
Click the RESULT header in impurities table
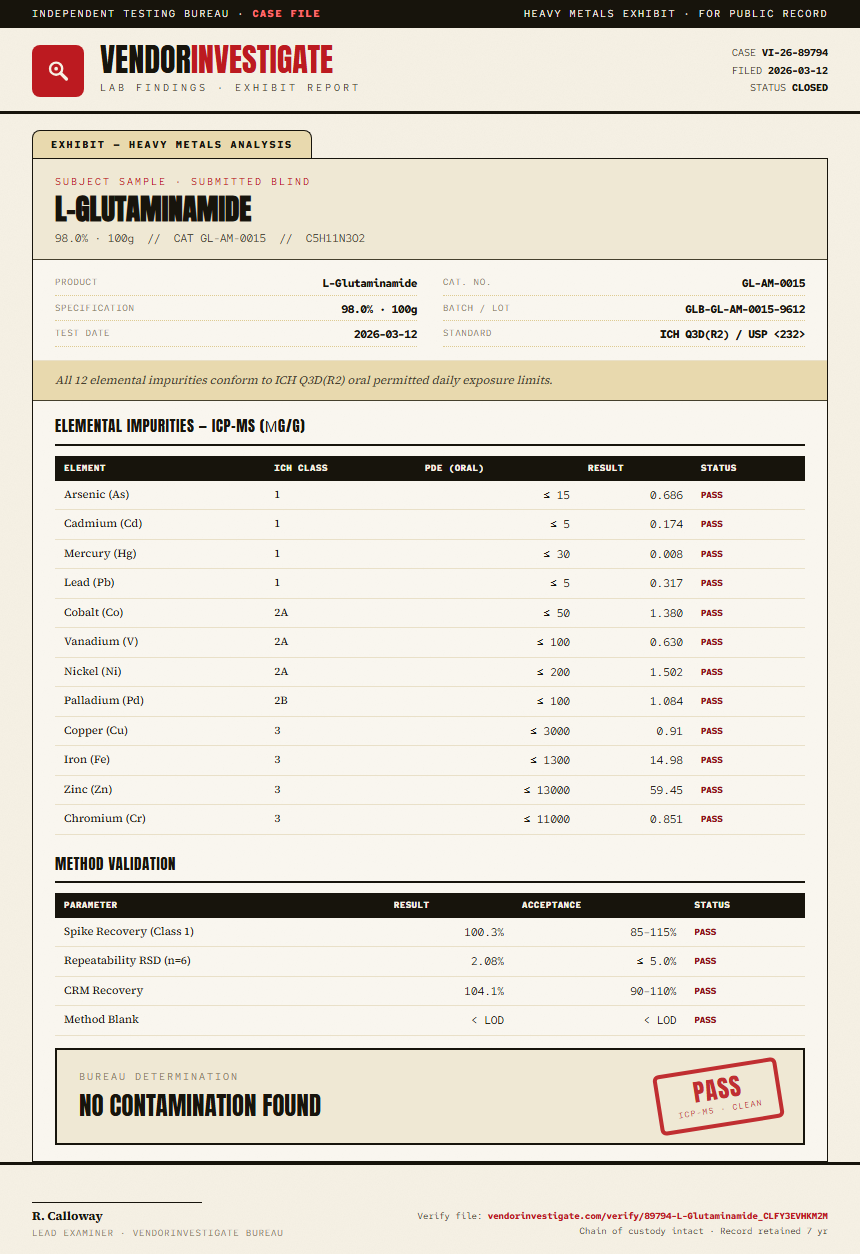(606, 468)
